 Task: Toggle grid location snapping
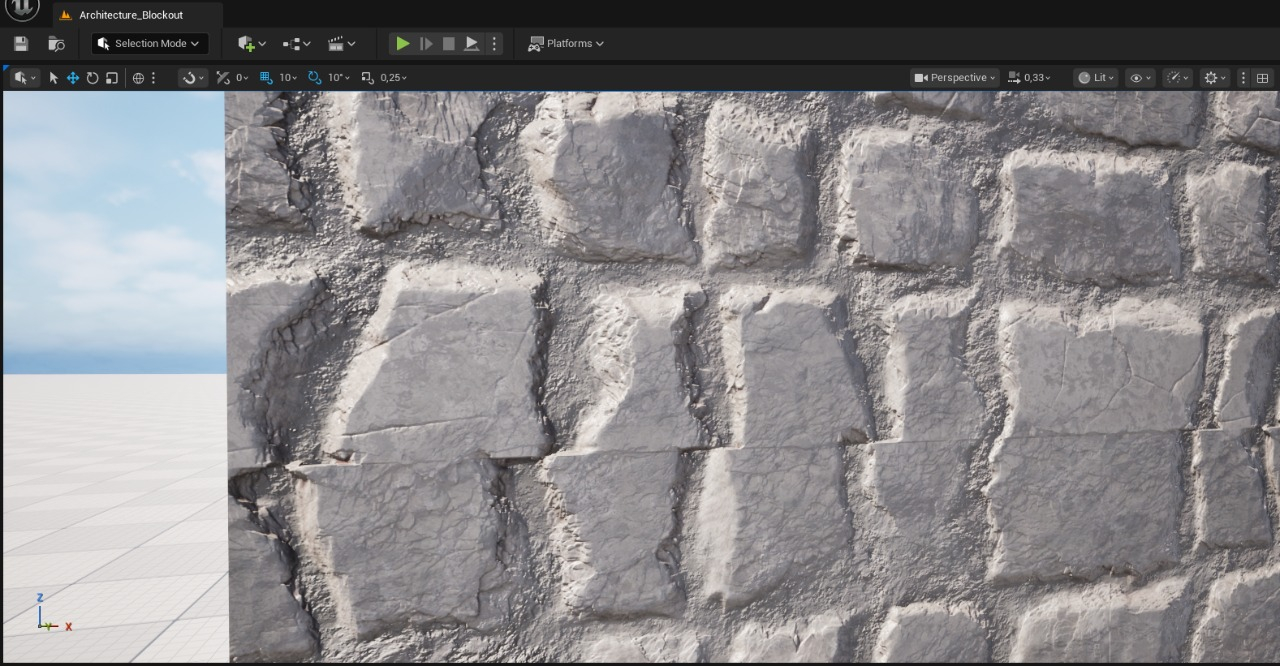point(266,78)
